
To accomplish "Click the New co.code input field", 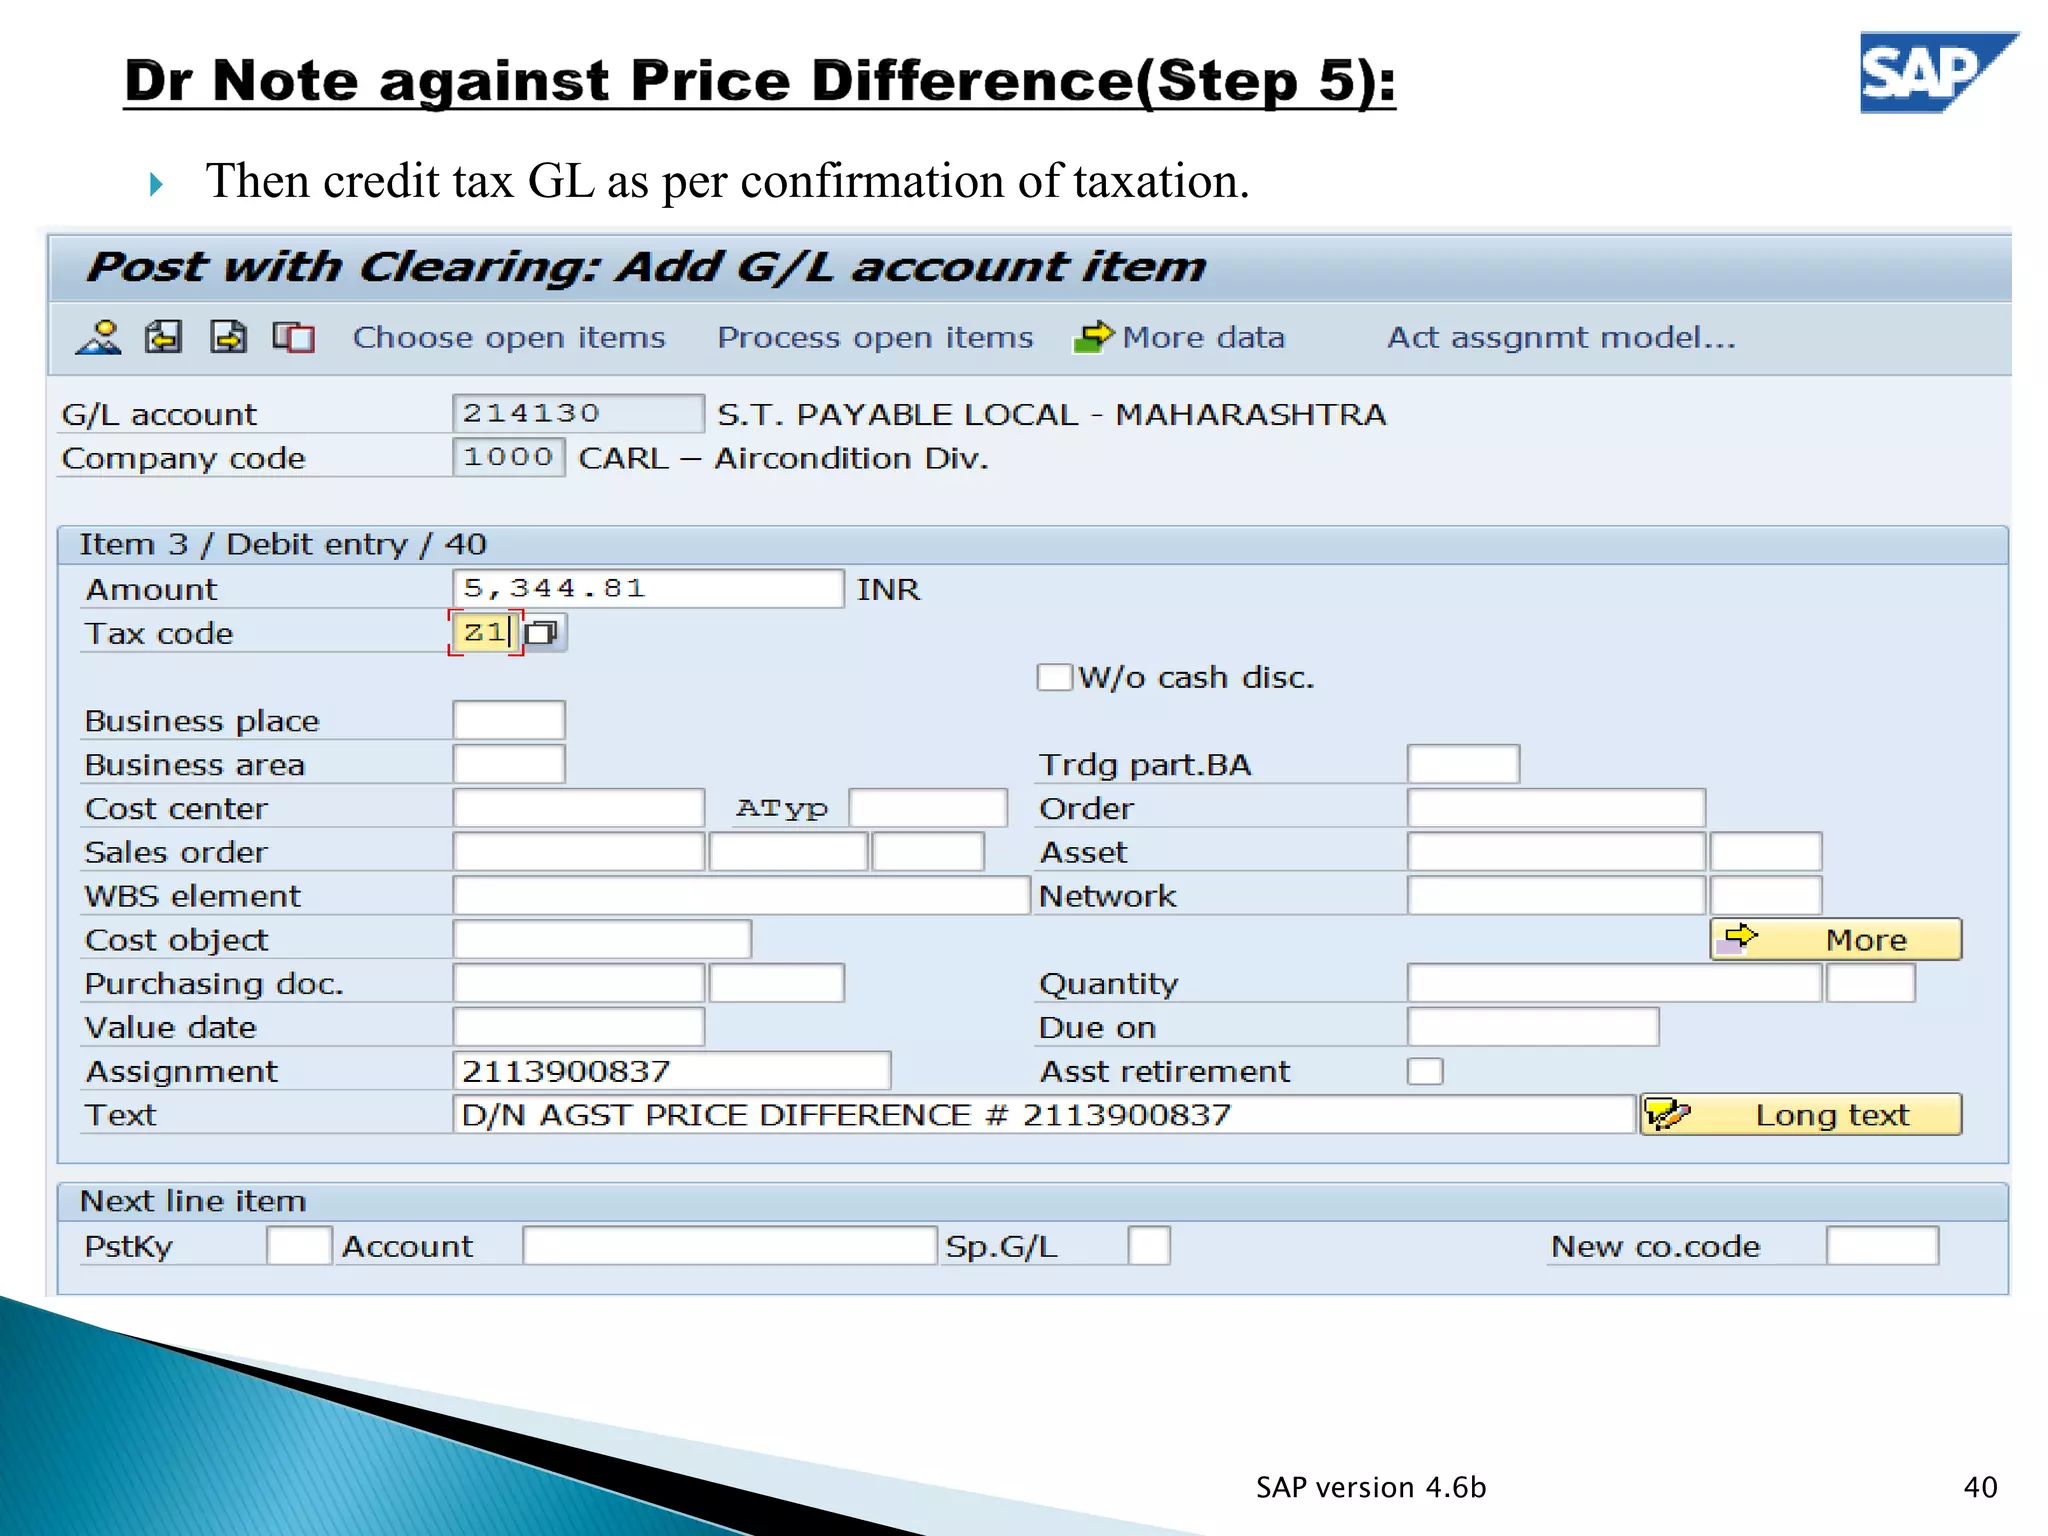I will (x=1882, y=1246).
